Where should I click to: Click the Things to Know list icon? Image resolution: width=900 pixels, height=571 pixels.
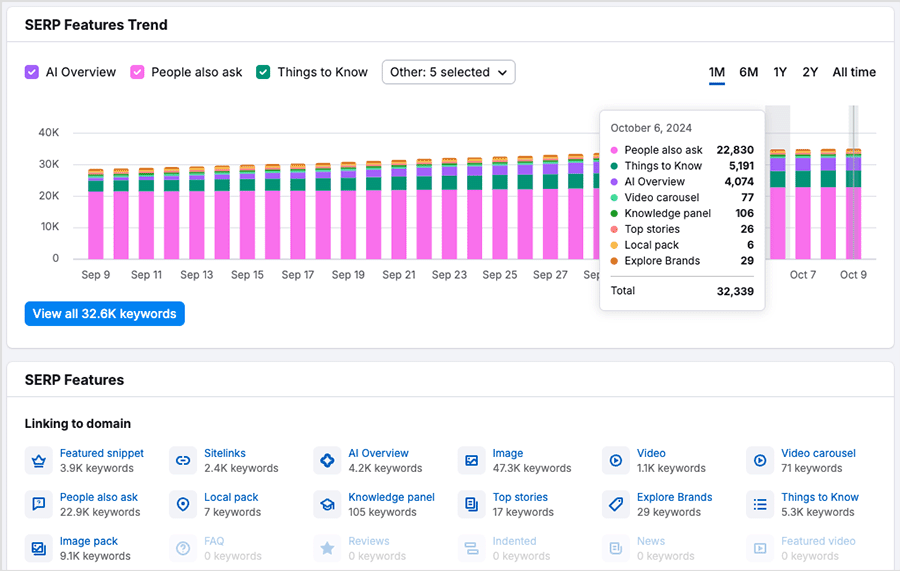click(760, 504)
